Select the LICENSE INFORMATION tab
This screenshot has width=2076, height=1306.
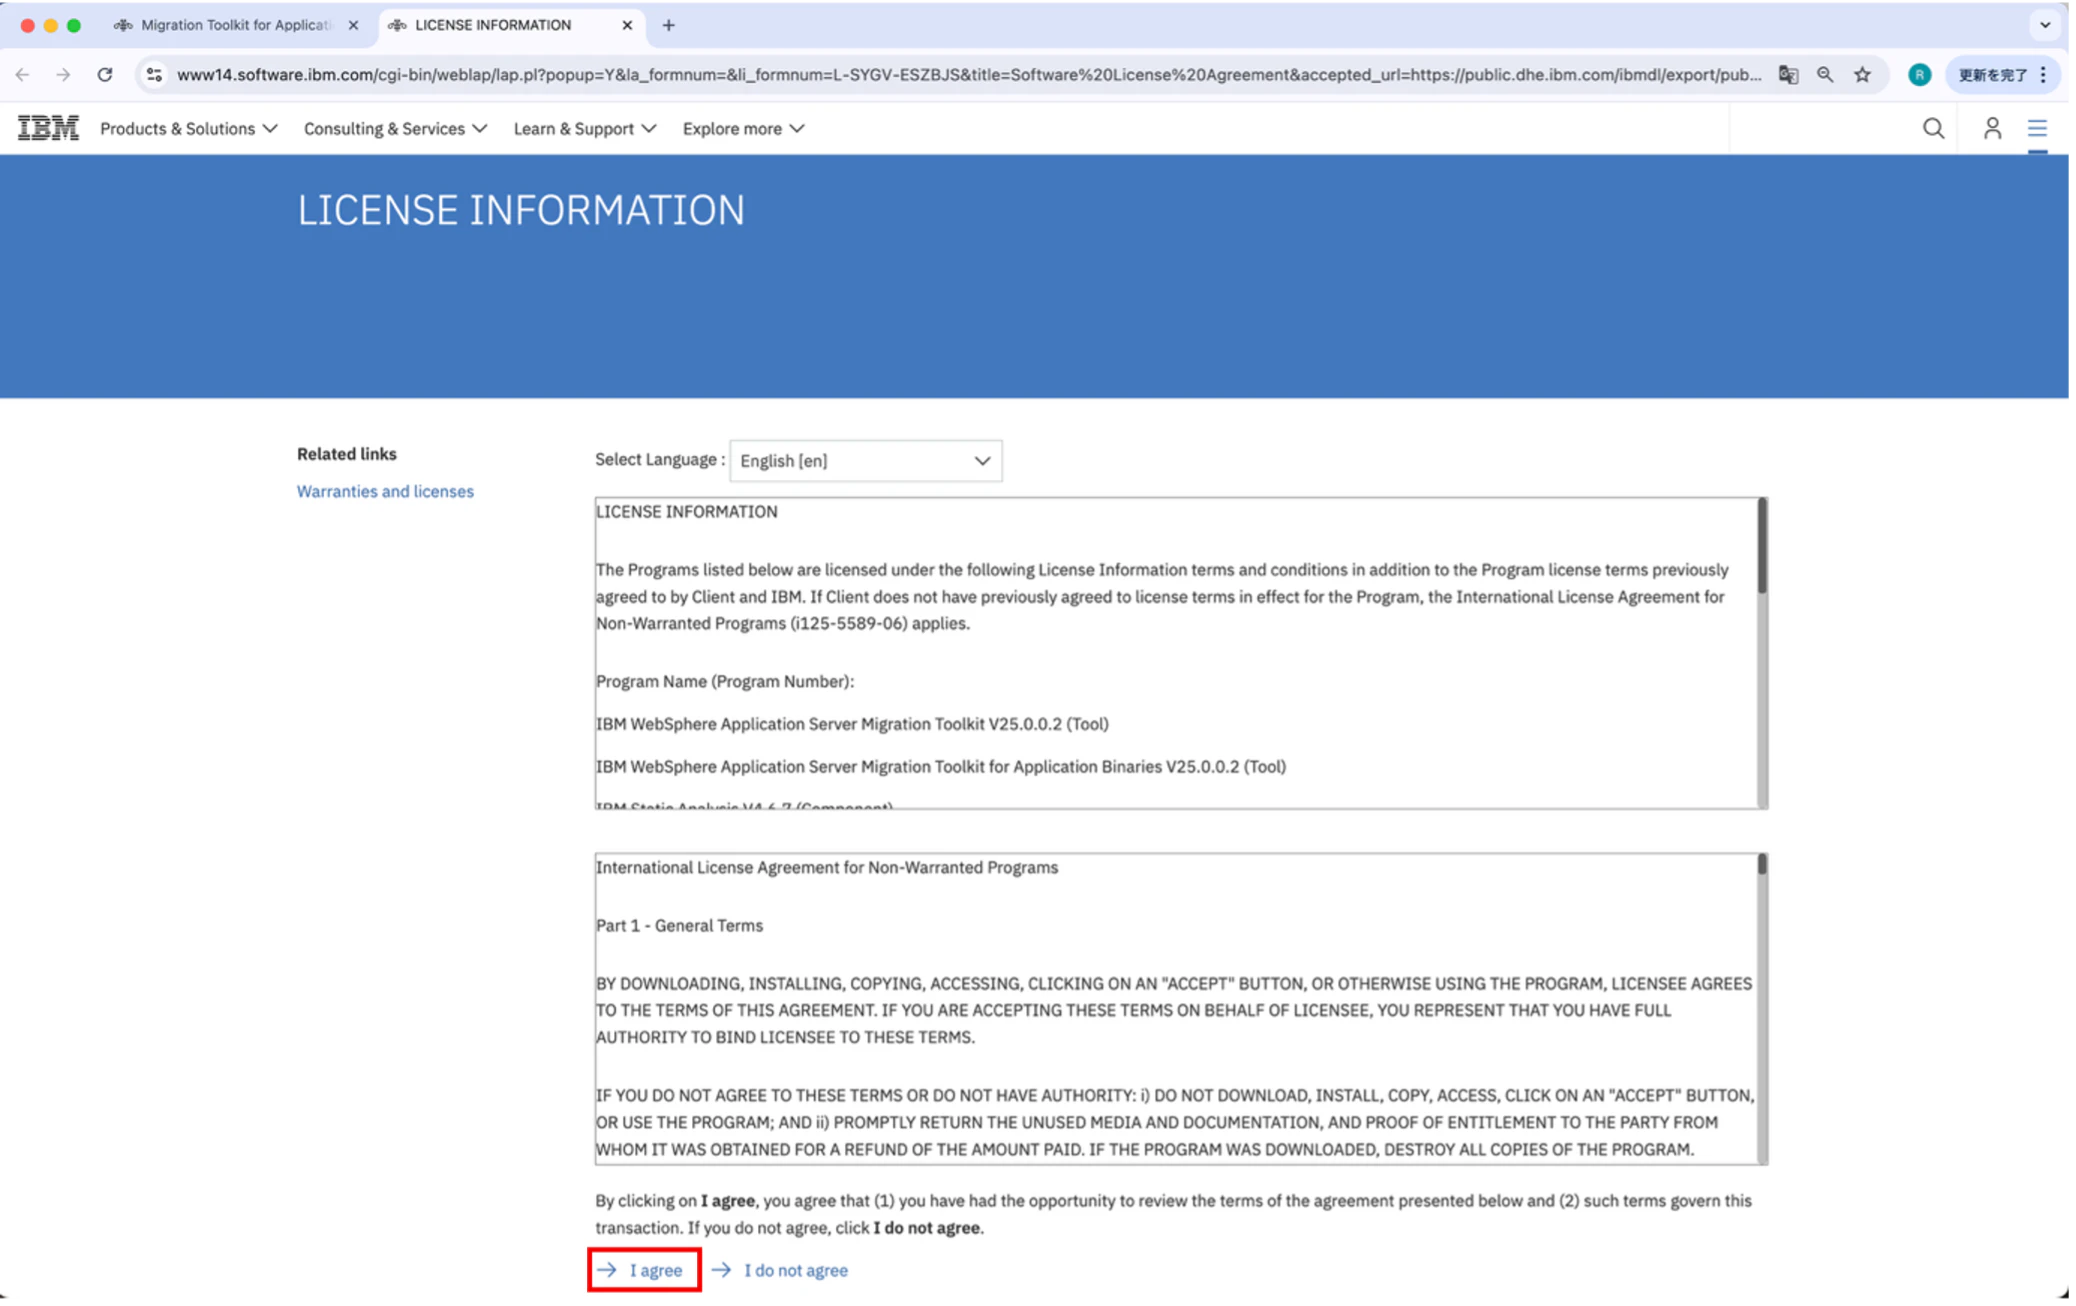tap(512, 25)
